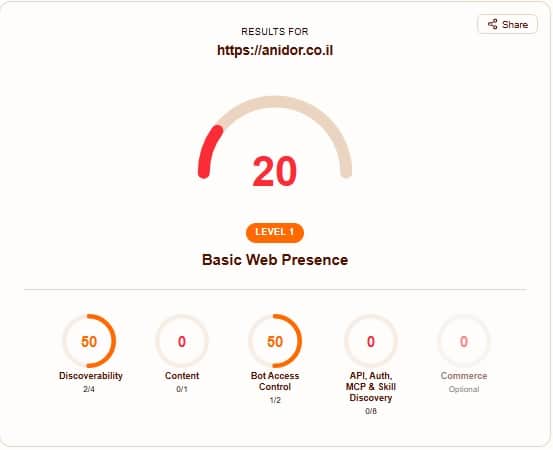
Task: Click the main score gauge arc
Action: point(275,137)
